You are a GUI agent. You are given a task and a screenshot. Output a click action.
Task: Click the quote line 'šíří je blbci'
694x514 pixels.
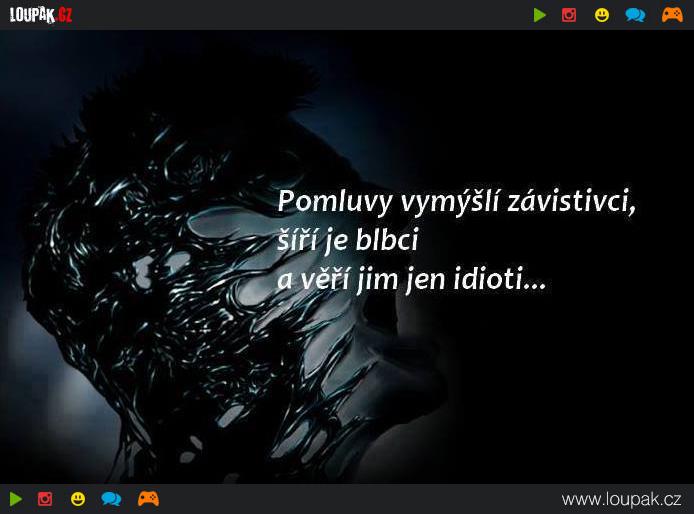(347, 242)
